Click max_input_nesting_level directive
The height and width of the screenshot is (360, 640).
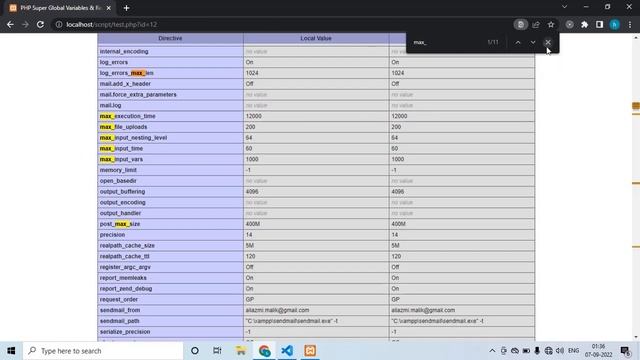pos(133,138)
